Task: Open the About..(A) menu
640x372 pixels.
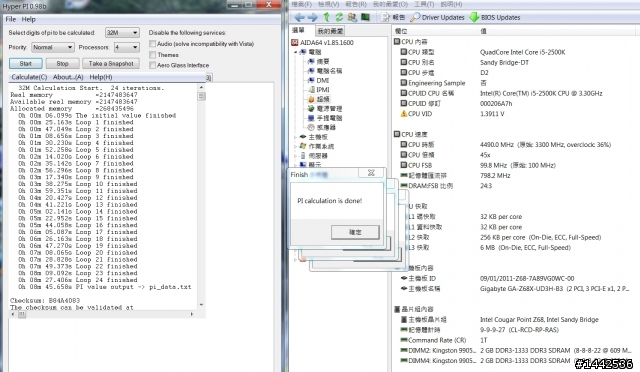Action: click(x=68, y=77)
